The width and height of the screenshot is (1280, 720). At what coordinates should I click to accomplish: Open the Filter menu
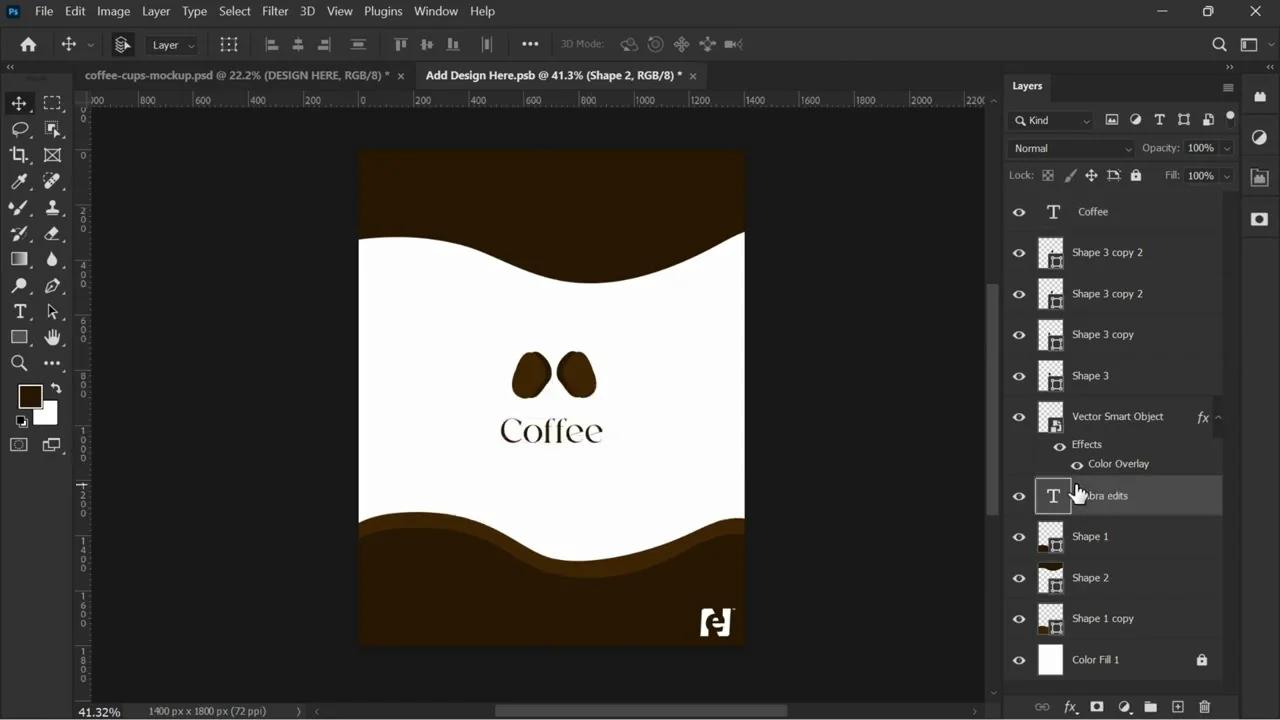(x=275, y=11)
